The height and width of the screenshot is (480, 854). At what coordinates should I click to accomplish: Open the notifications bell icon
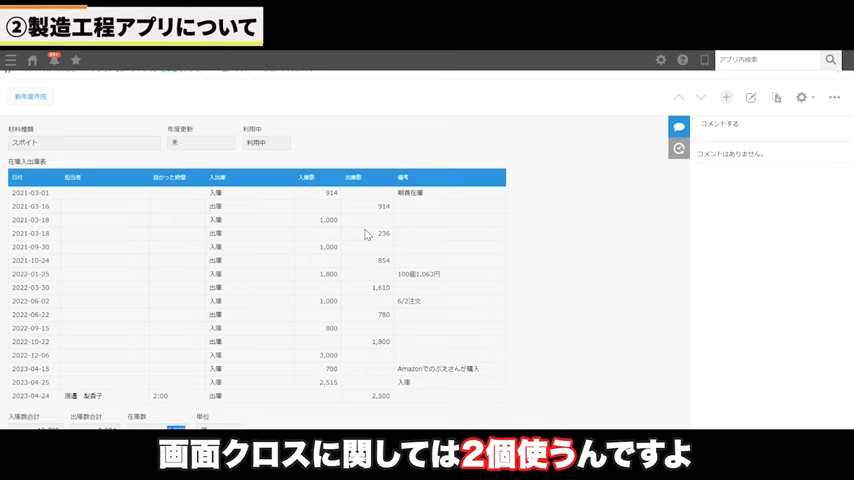pyautogui.click(x=54, y=59)
